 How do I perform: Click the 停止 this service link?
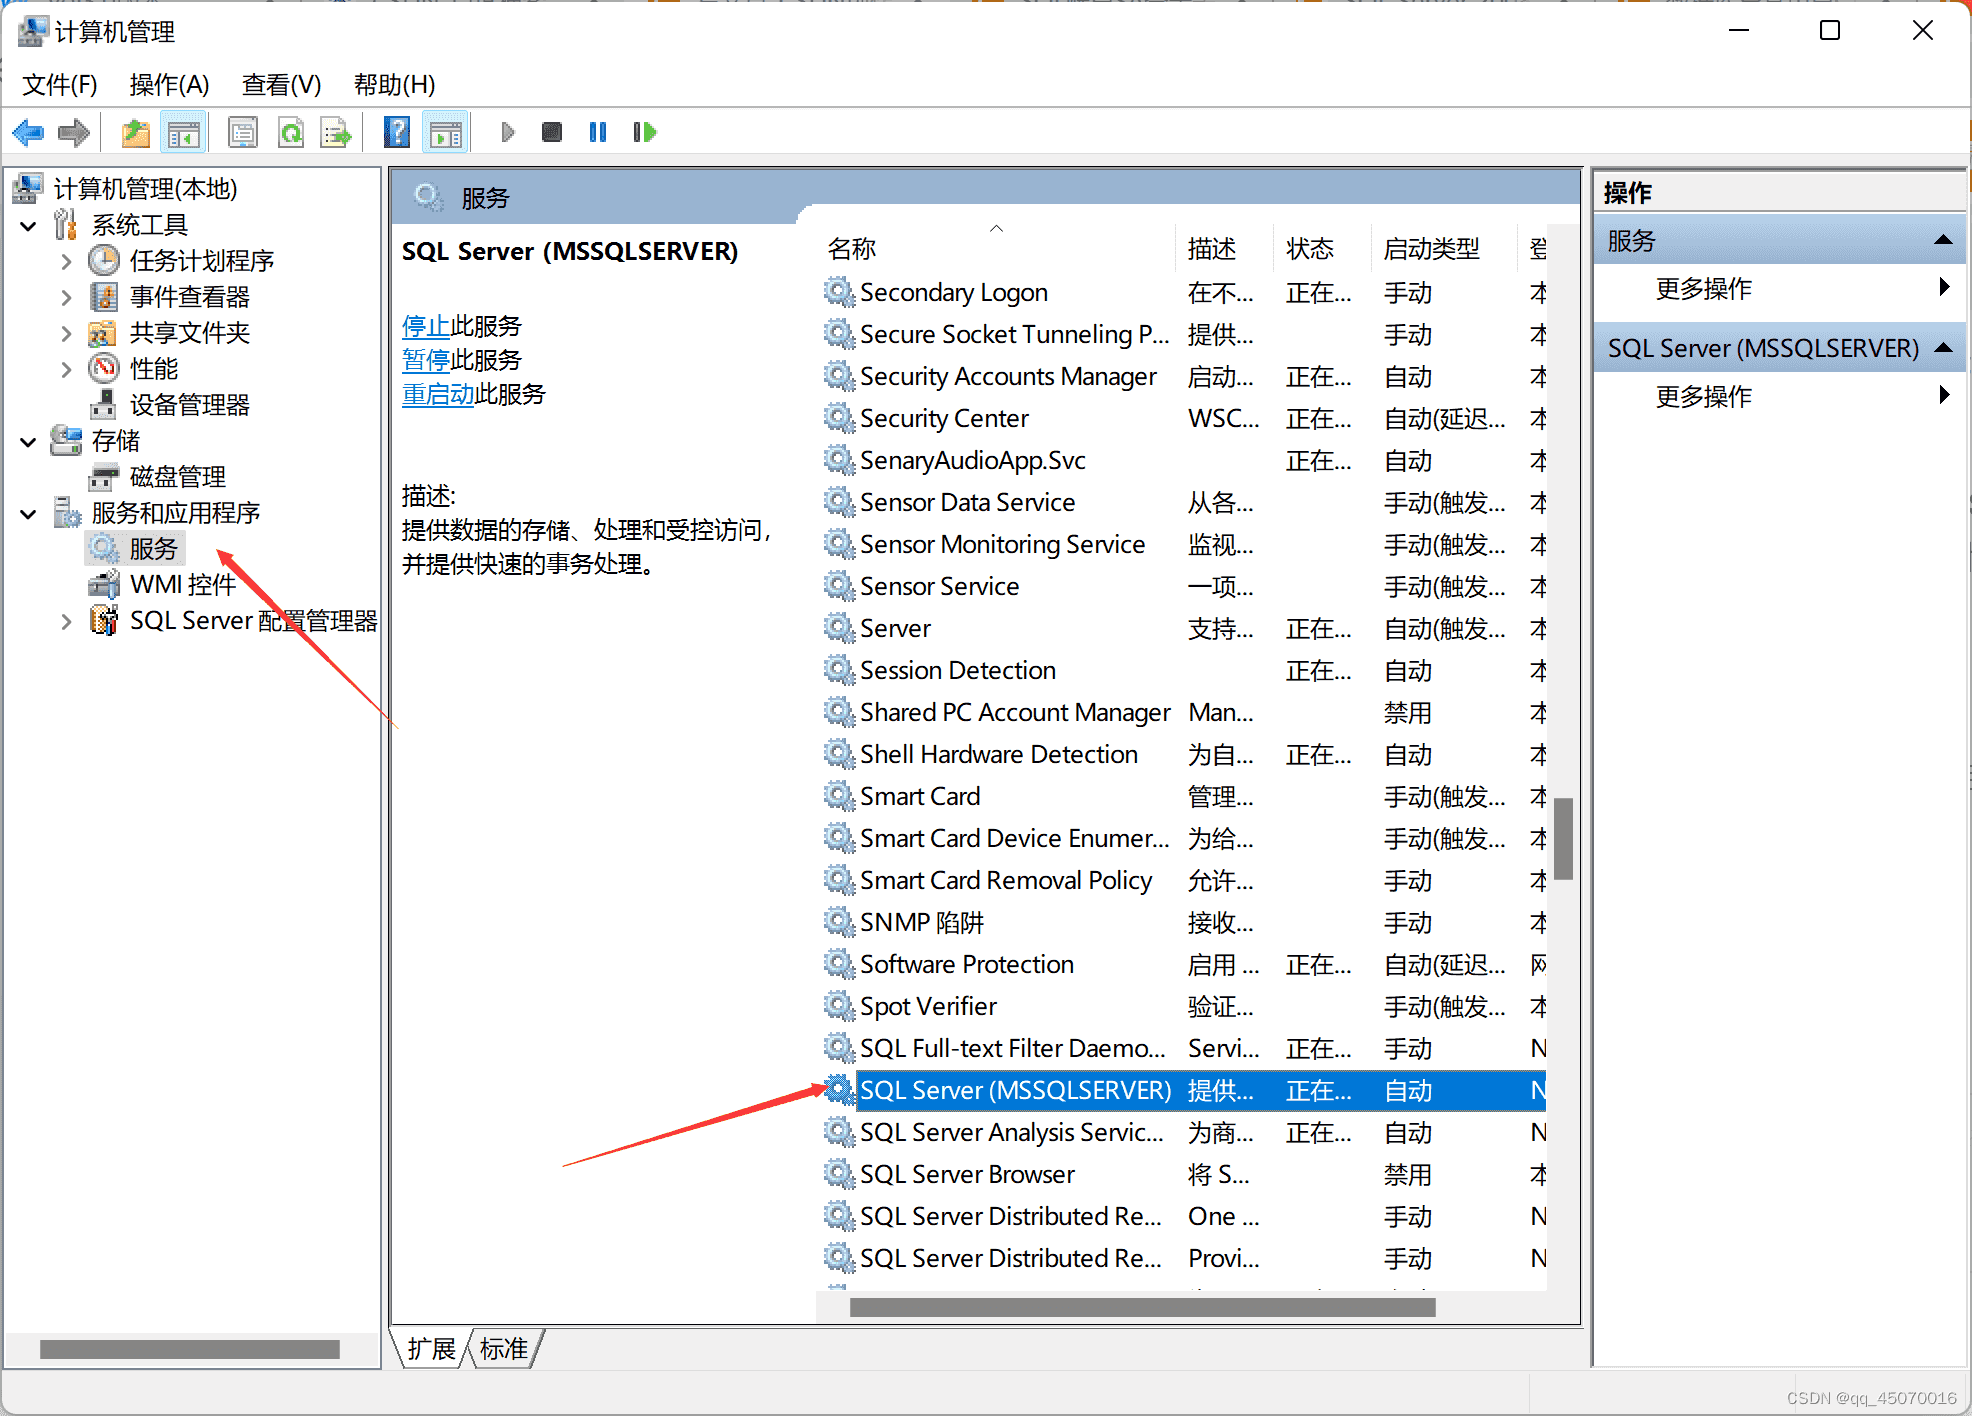click(x=425, y=326)
